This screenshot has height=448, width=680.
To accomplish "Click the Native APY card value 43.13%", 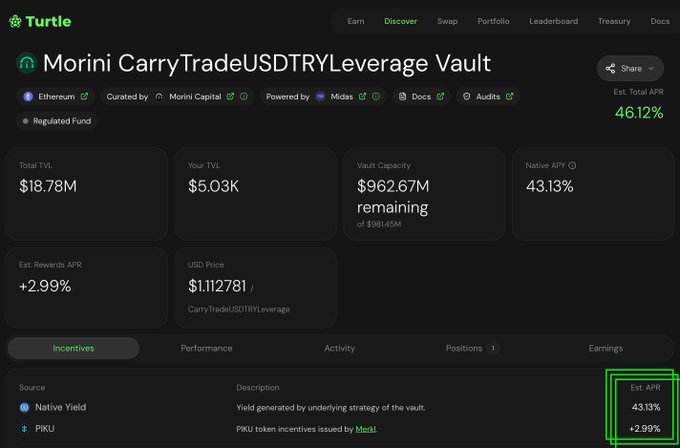I will click(549, 186).
